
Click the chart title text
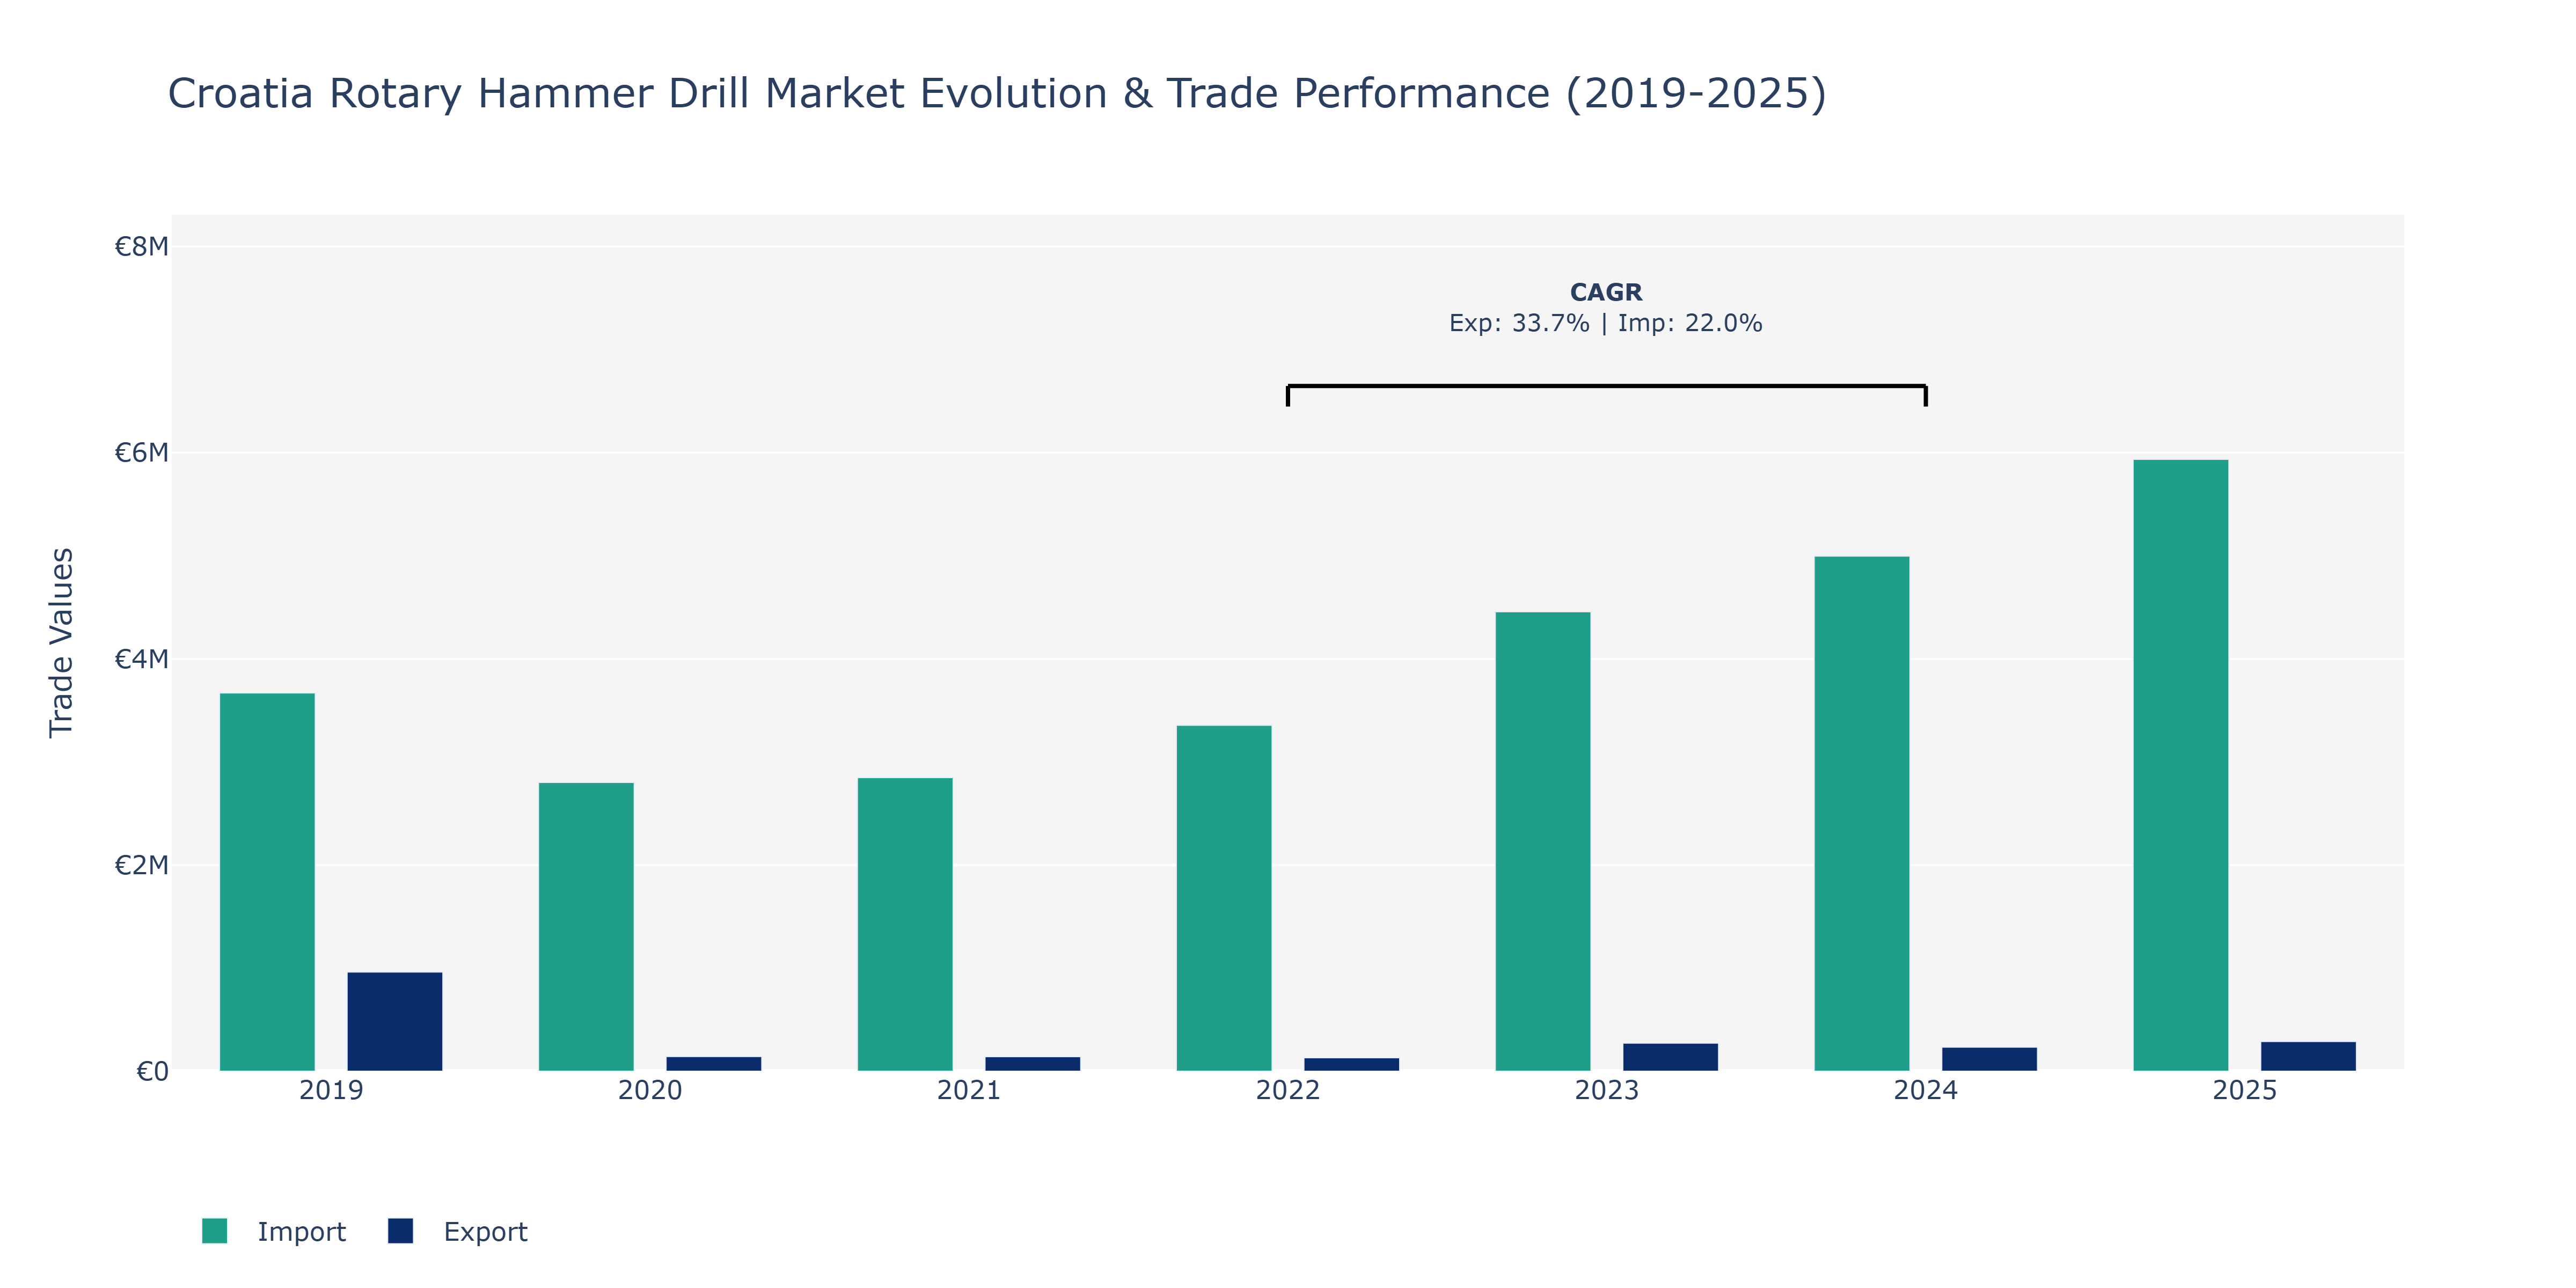997,94
